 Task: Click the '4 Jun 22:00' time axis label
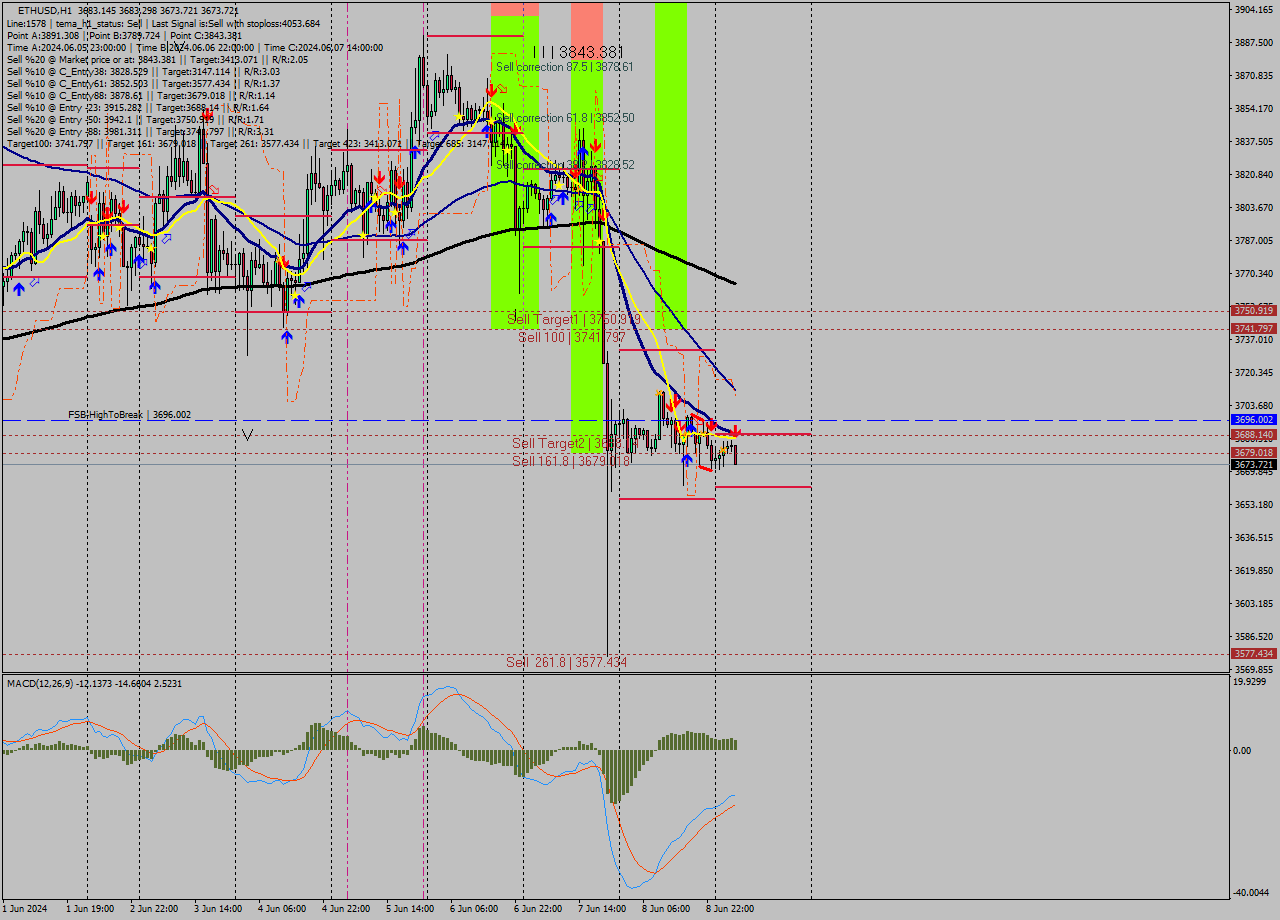[347, 909]
